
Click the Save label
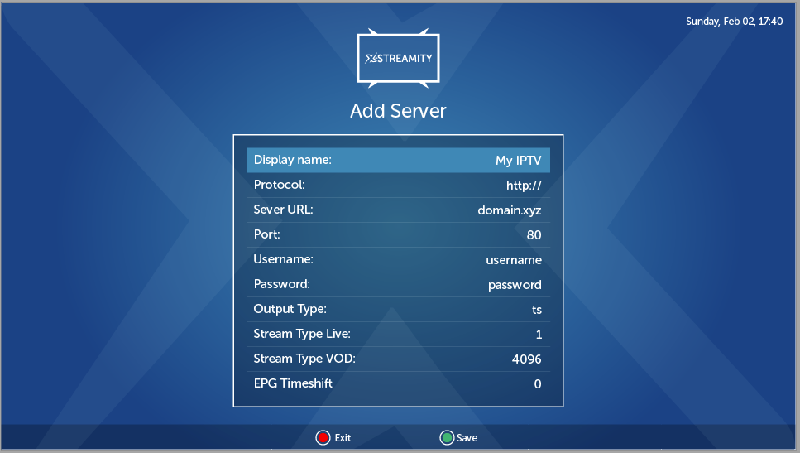tap(467, 438)
